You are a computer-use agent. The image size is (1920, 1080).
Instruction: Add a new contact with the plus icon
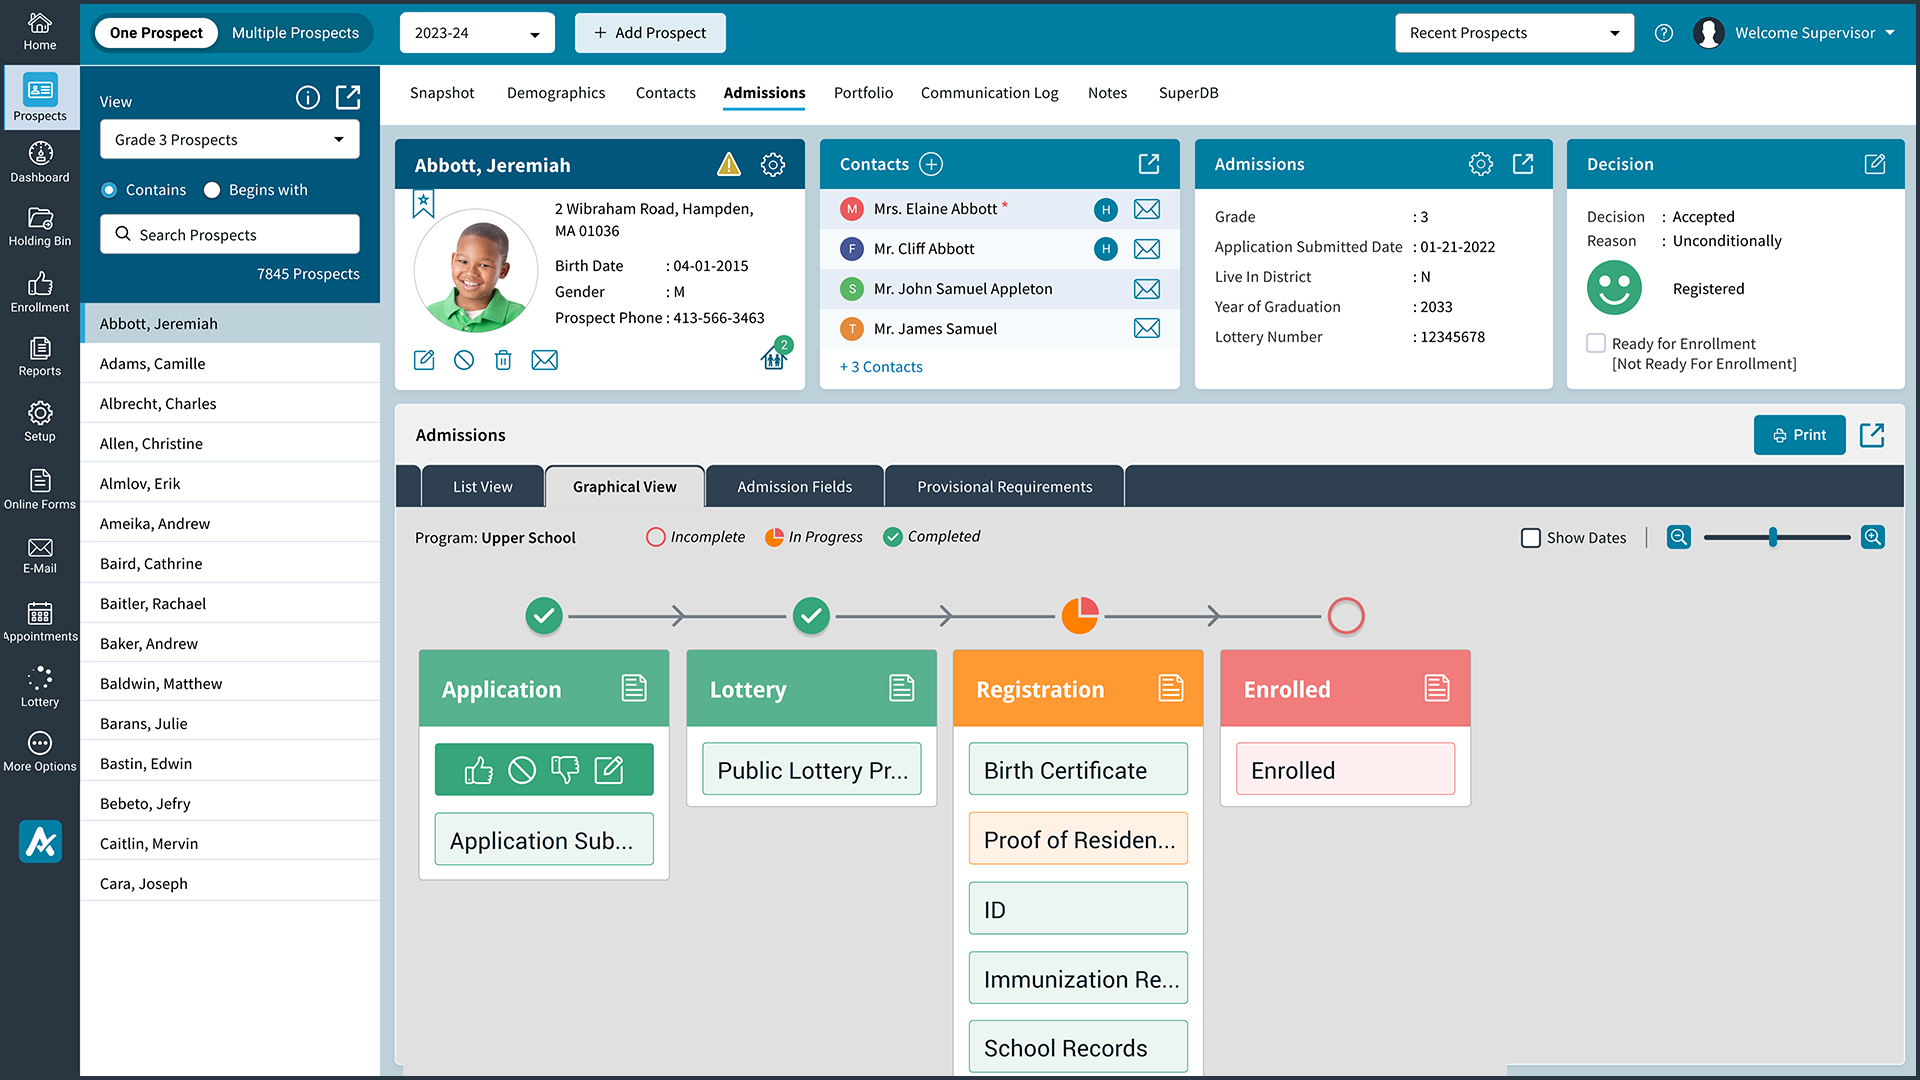tap(931, 164)
